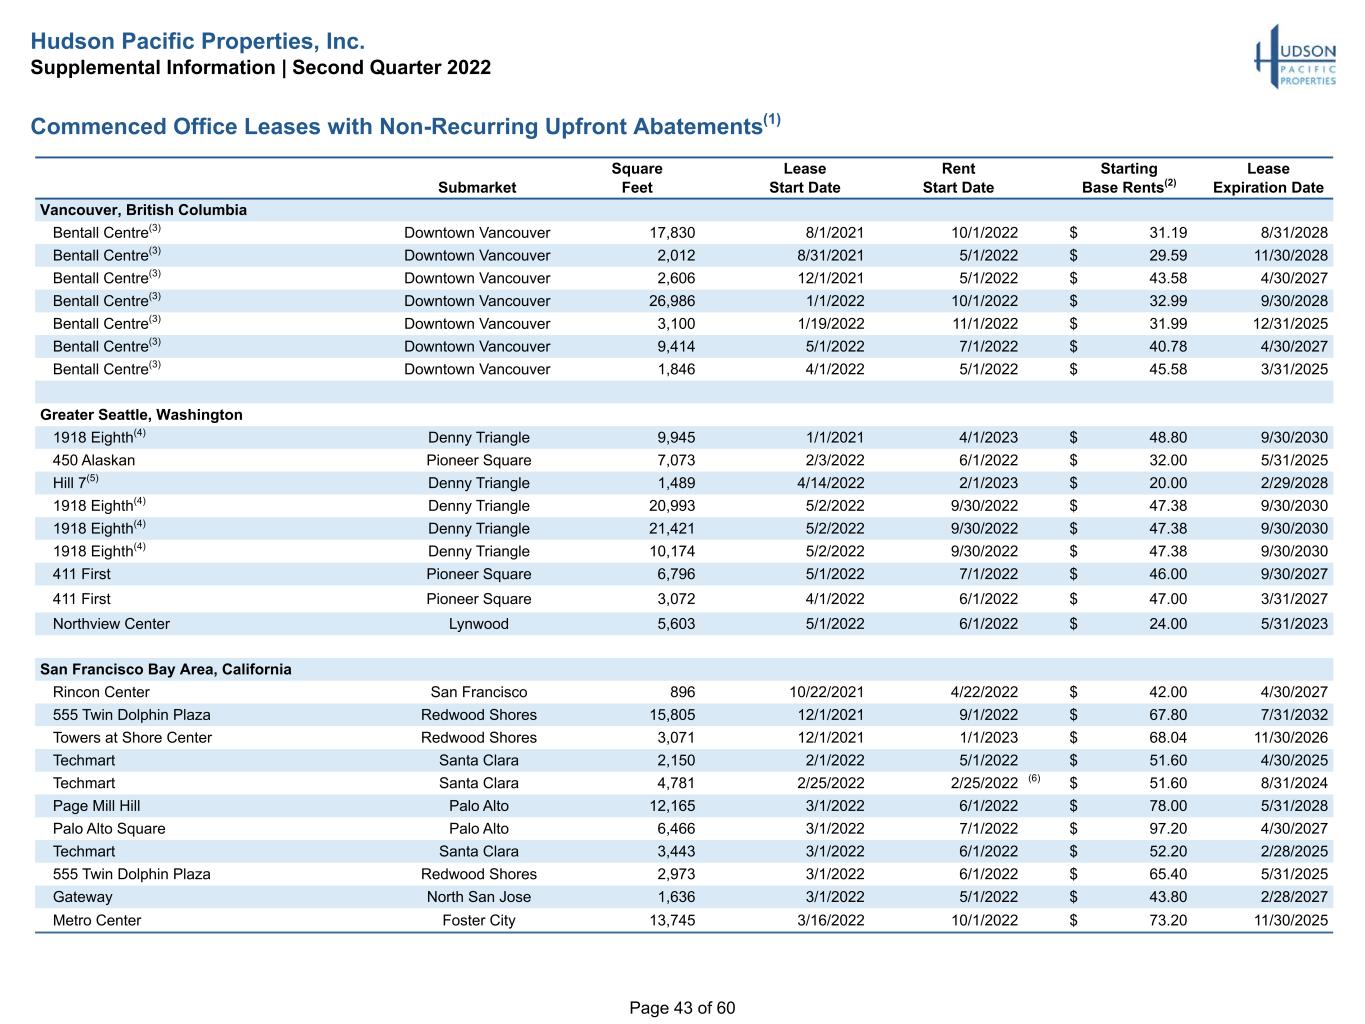Click the Starting Base Rents column header
Image resolution: width=1365 pixels, height=1024 pixels.
pyautogui.click(x=1129, y=178)
